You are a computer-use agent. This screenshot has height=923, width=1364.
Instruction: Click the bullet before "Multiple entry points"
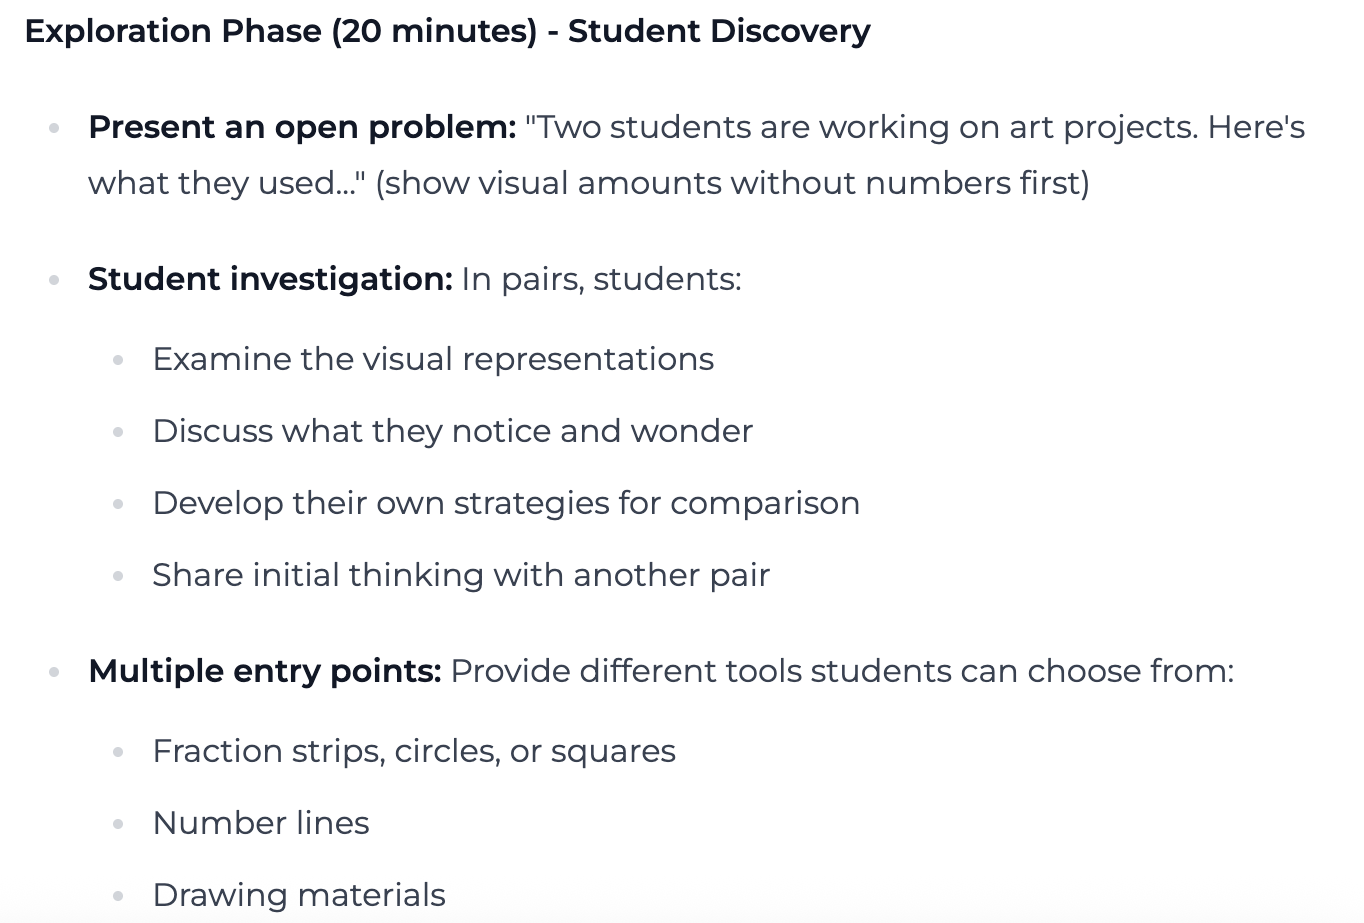click(55, 671)
